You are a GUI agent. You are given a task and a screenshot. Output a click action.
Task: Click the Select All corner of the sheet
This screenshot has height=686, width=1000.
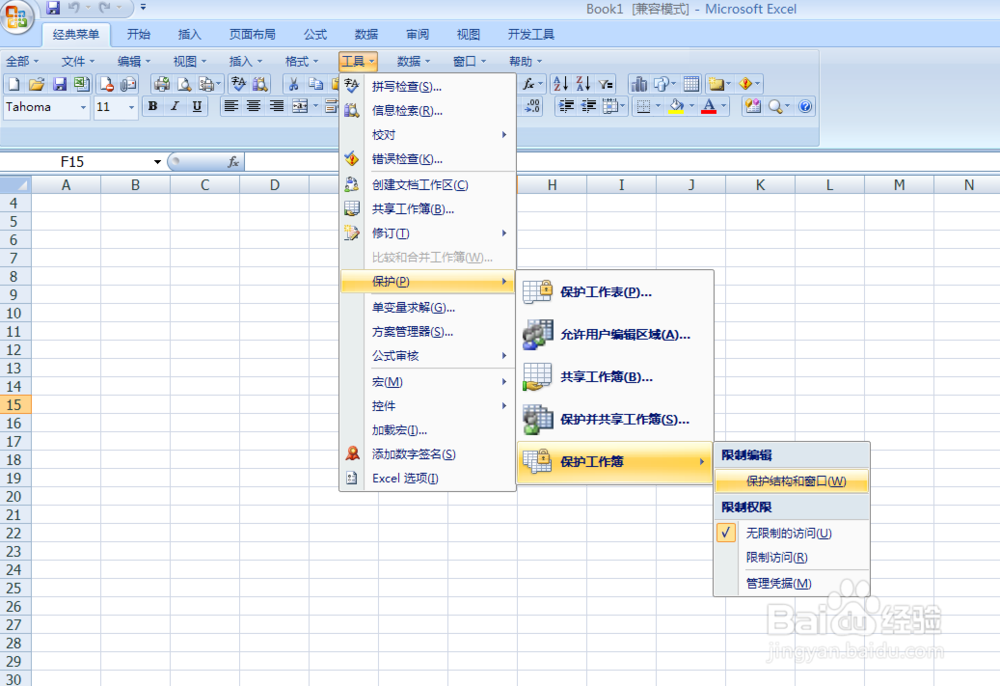15,185
